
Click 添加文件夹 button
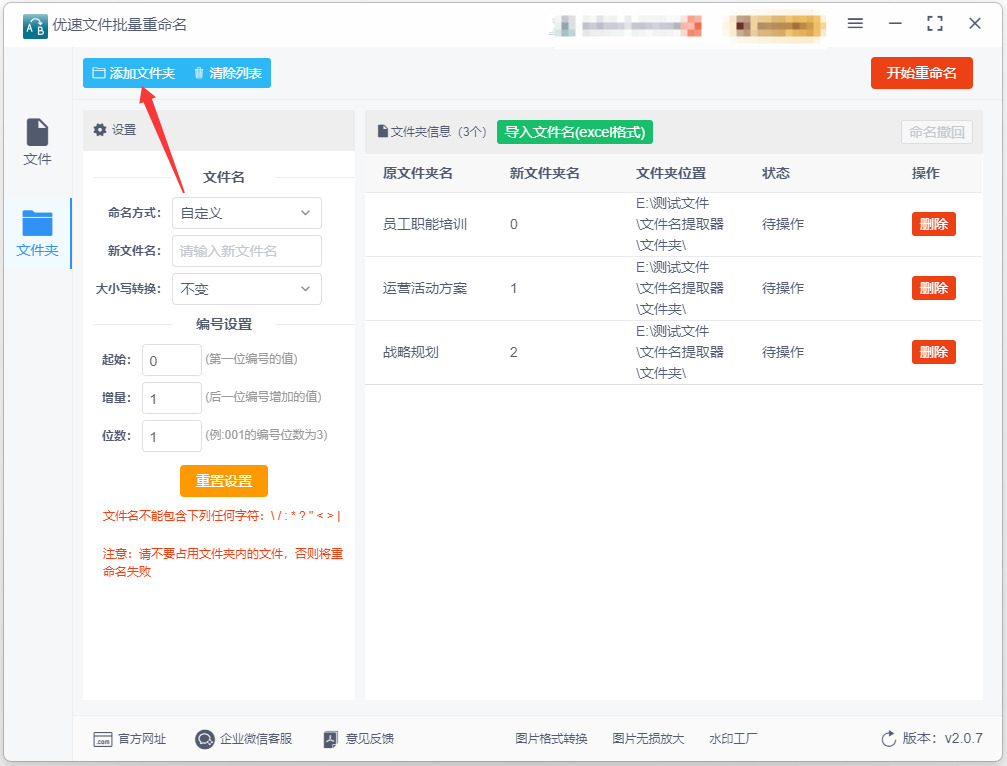[134, 73]
